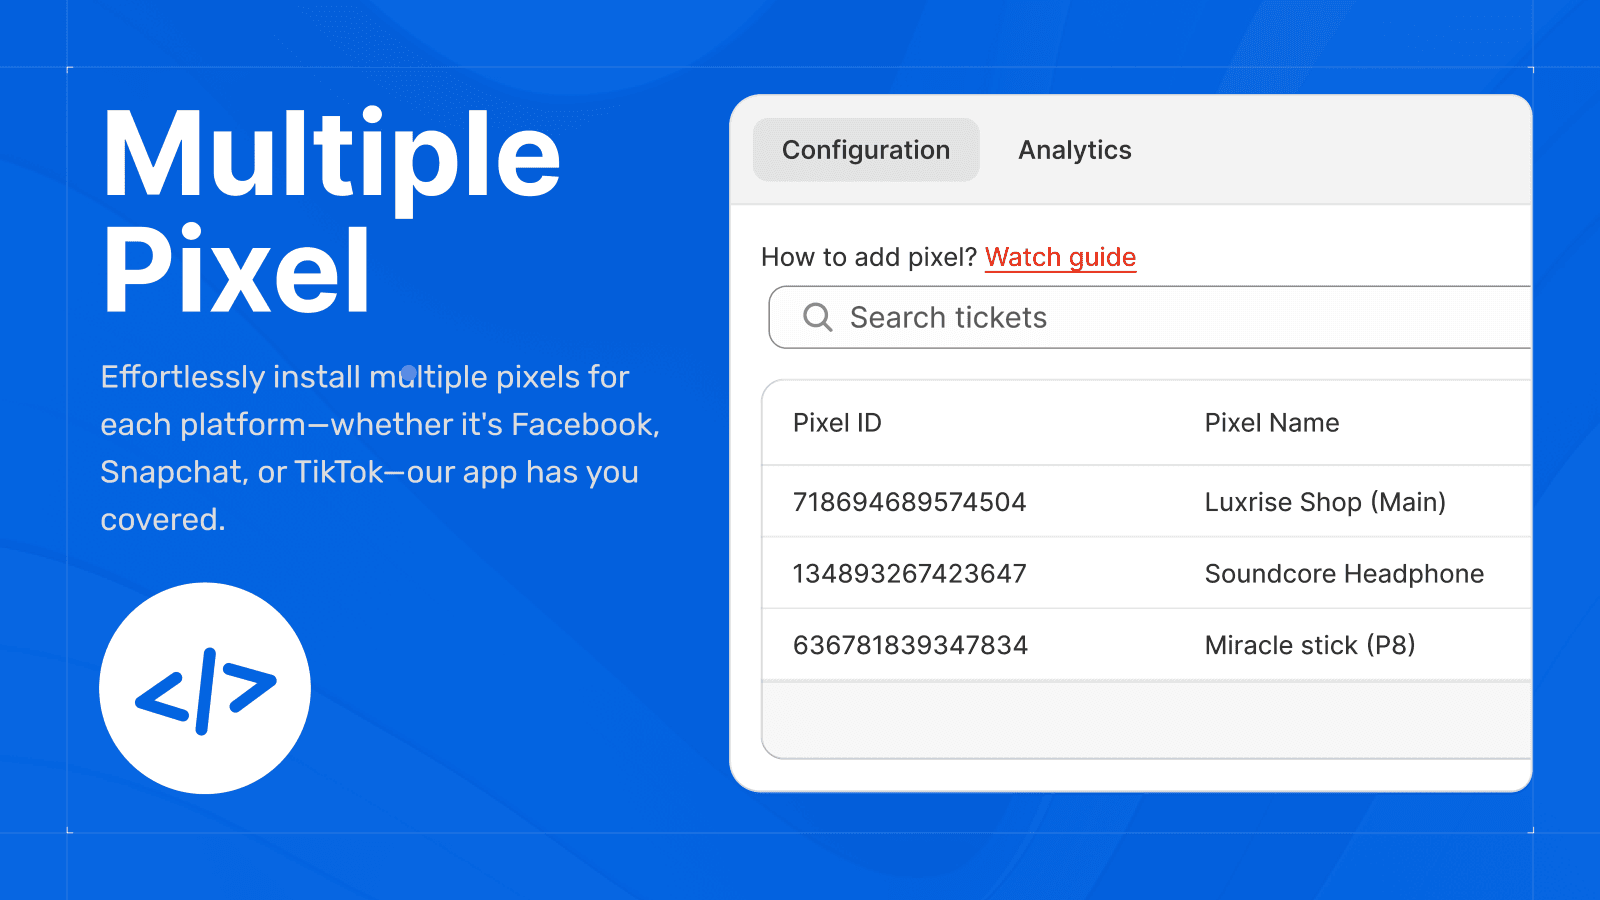Click the right angle bracket in logo
This screenshot has height=900, width=1600.
point(248,687)
